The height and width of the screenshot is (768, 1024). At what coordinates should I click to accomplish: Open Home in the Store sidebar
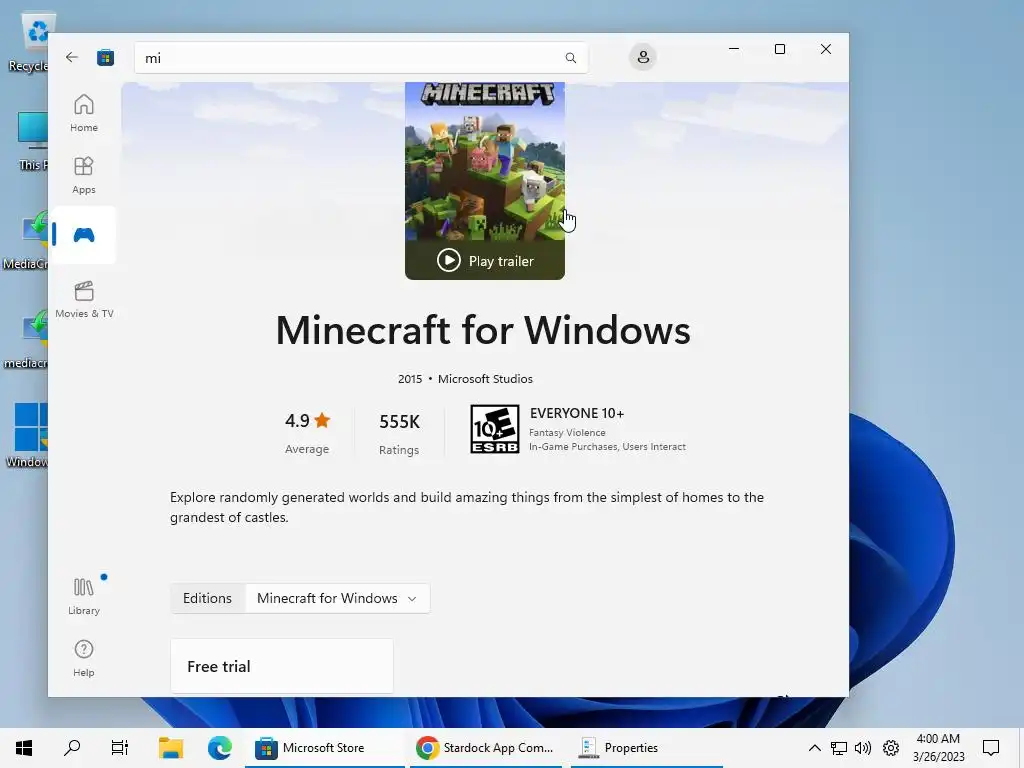click(84, 113)
